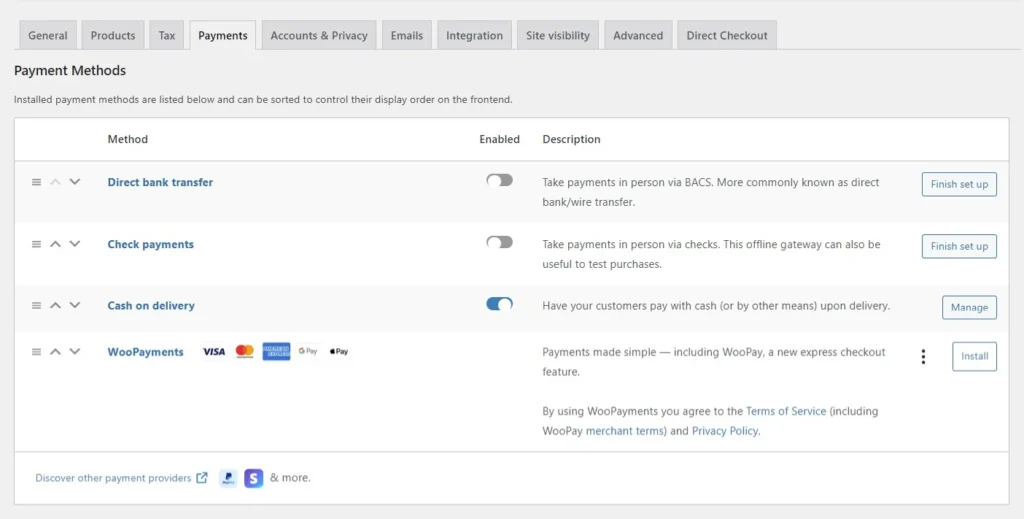Enable the Direct bank transfer toggle
The image size is (1024, 519).
click(x=499, y=180)
